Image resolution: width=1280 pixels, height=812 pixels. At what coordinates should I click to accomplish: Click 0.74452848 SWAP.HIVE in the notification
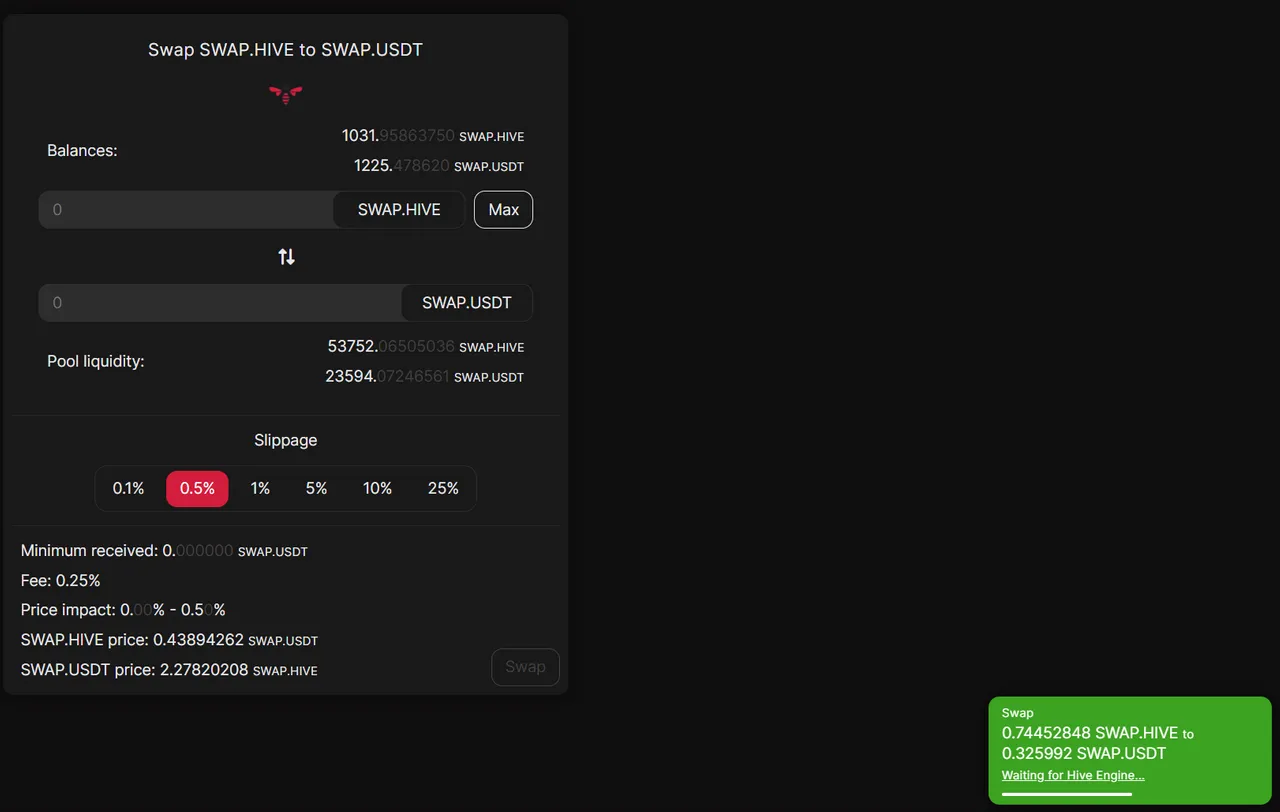click(x=1090, y=733)
